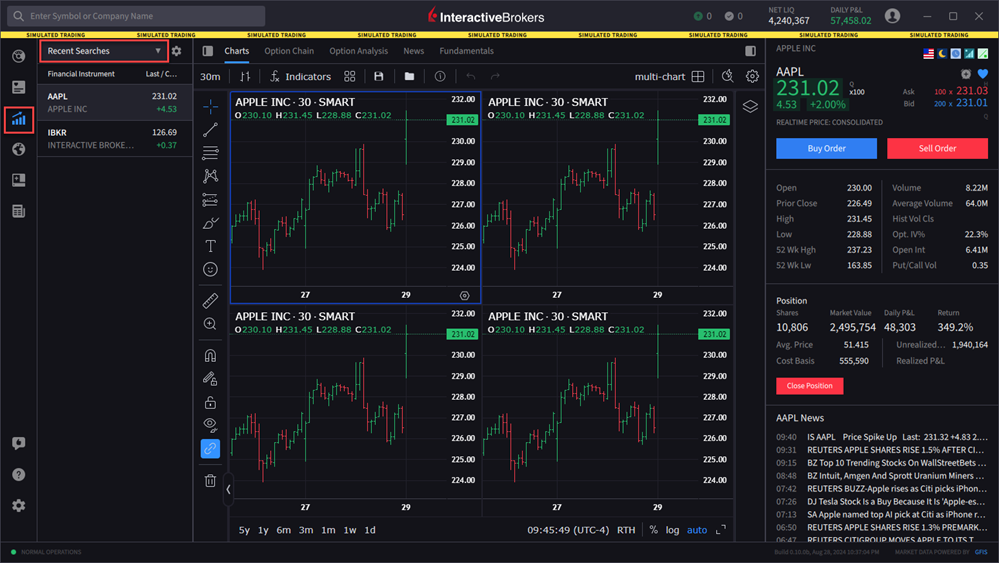This screenshot has height=563, width=999.
Task: Open the chart settings gear icon
Action: point(752,77)
